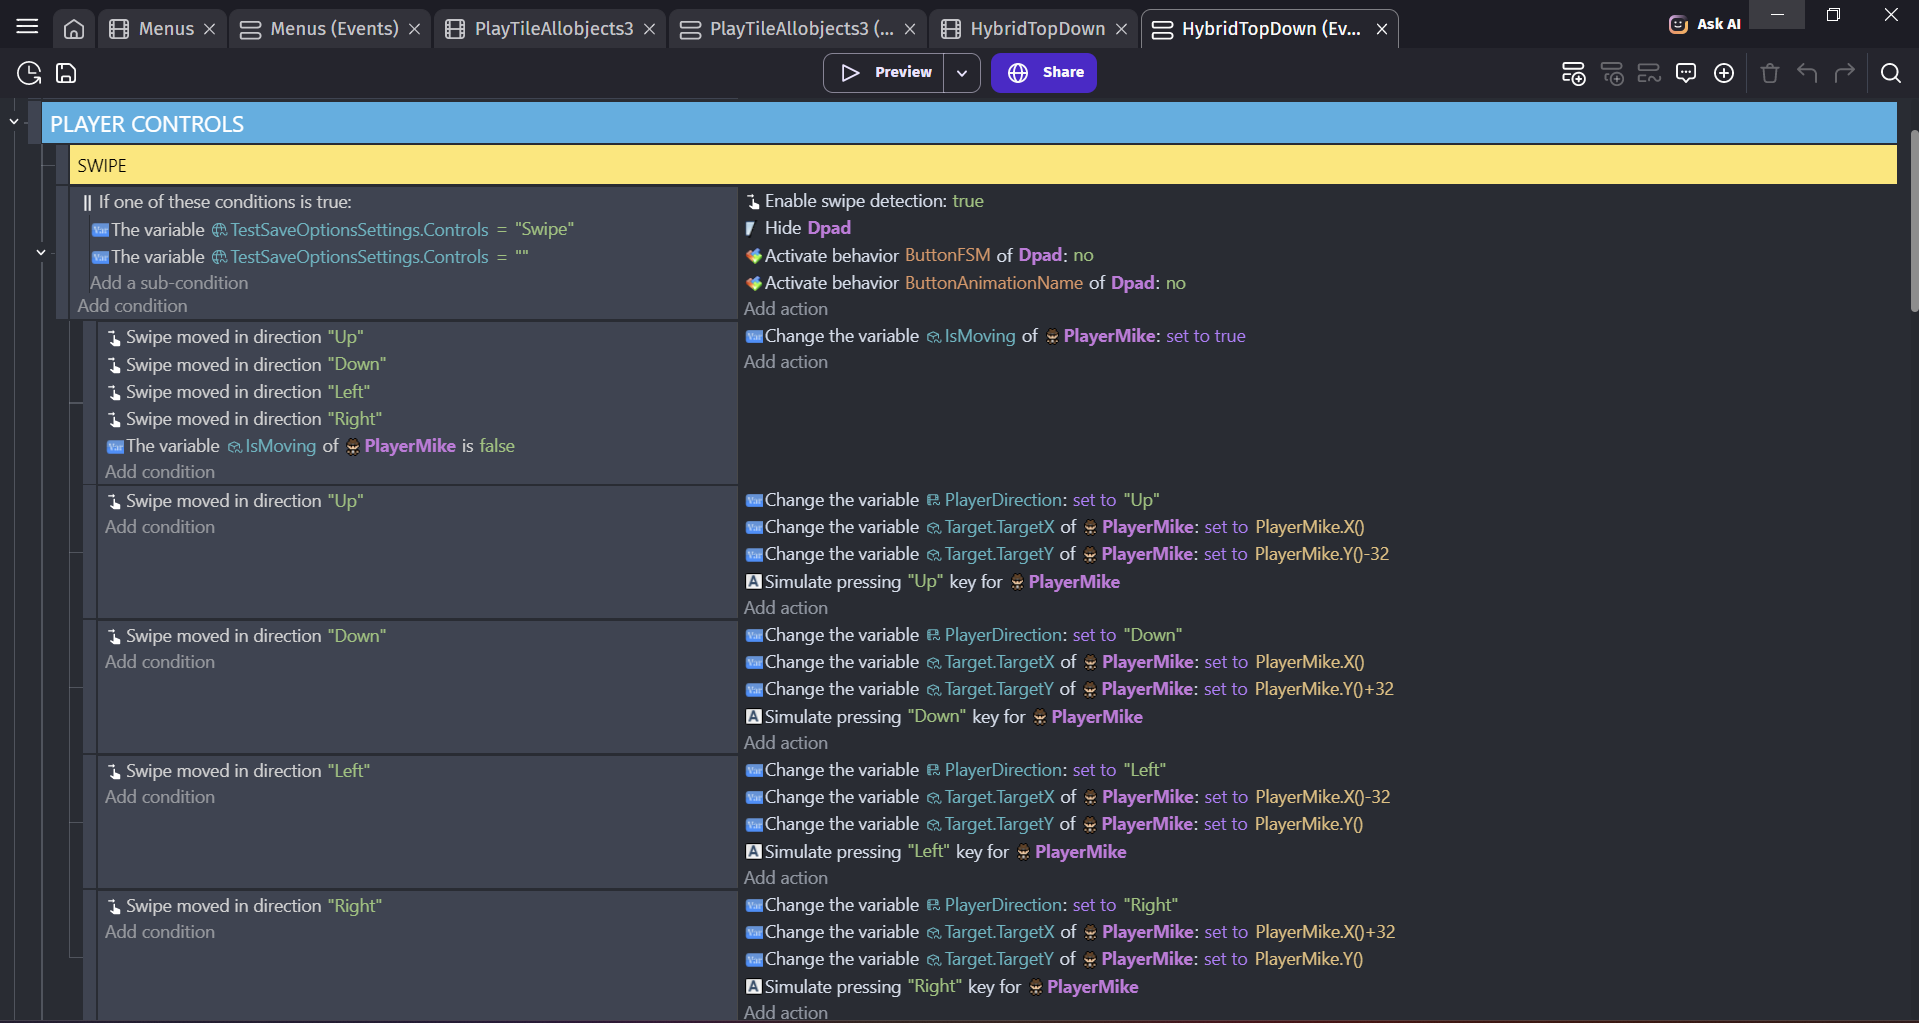1919x1023 pixels.
Task: Collapse the PLAYER CONTROLS group
Action: pos(14,122)
